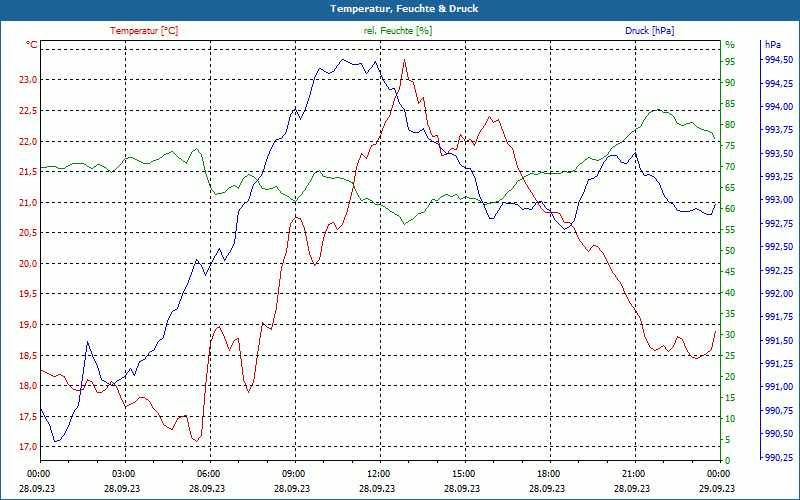This screenshot has height=500, width=800.
Task: Click the green '%' axis unit label
Action: pos(730,45)
